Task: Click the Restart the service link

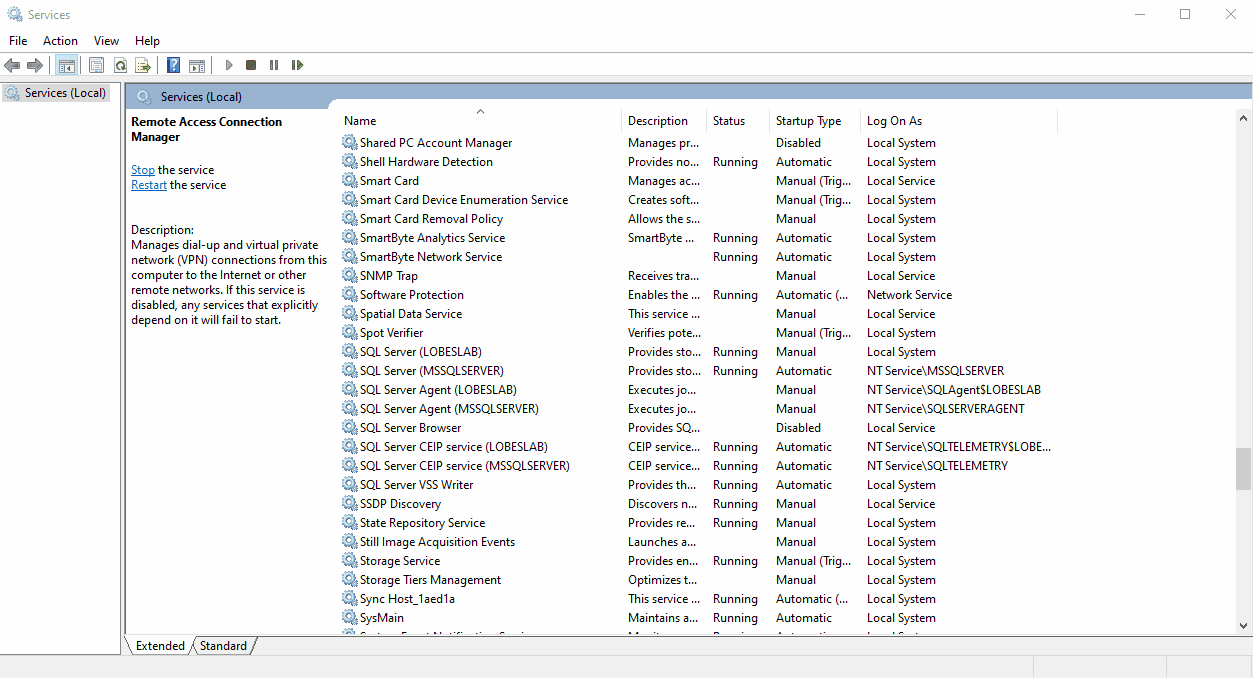Action: click(149, 185)
